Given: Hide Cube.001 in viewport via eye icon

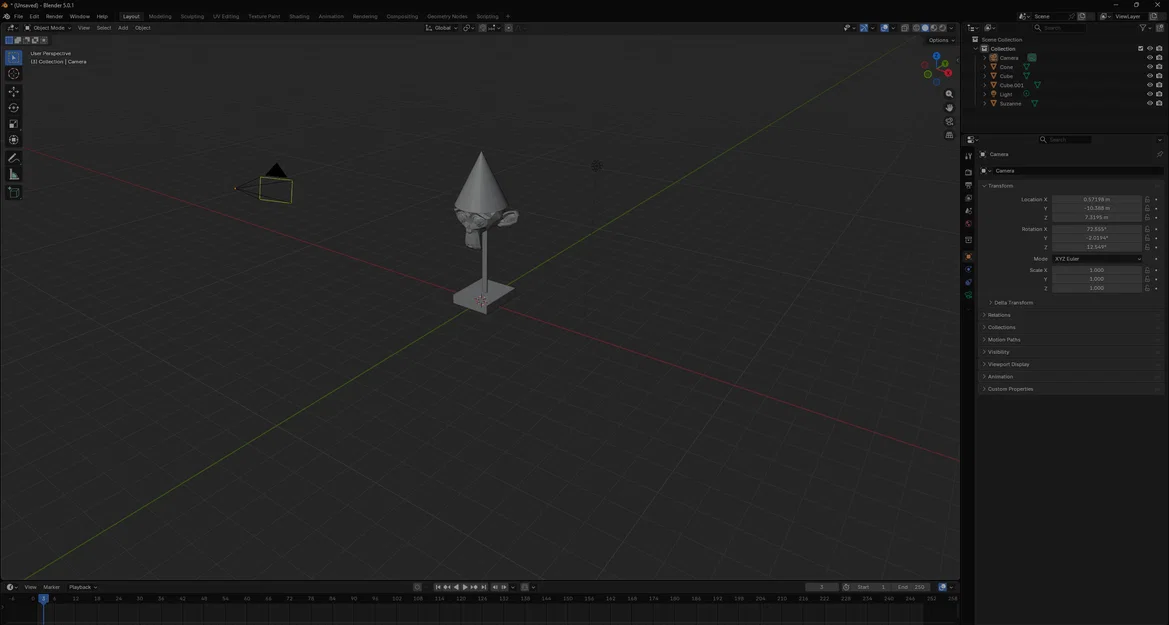Looking at the screenshot, I should (x=1150, y=85).
